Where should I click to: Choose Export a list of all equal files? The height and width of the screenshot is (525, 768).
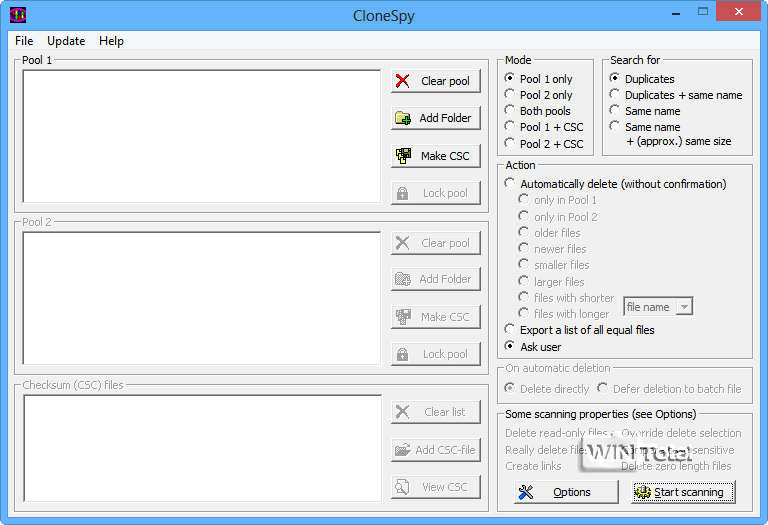pyautogui.click(x=579, y=330)
